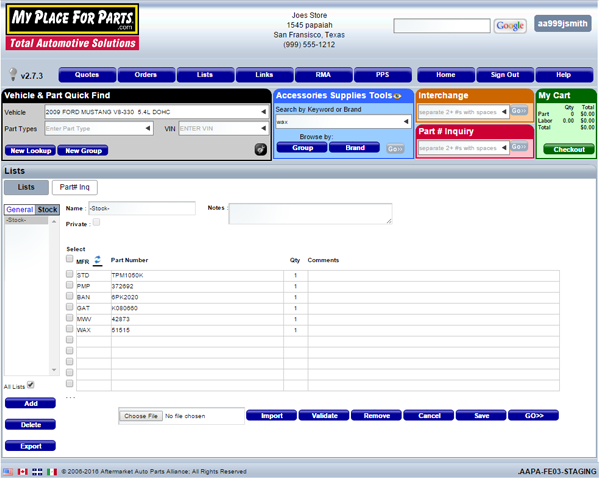Screen dimensions: 599x478
Task: Open the Part Types dropdown arrow
Action: click(148, 128)
